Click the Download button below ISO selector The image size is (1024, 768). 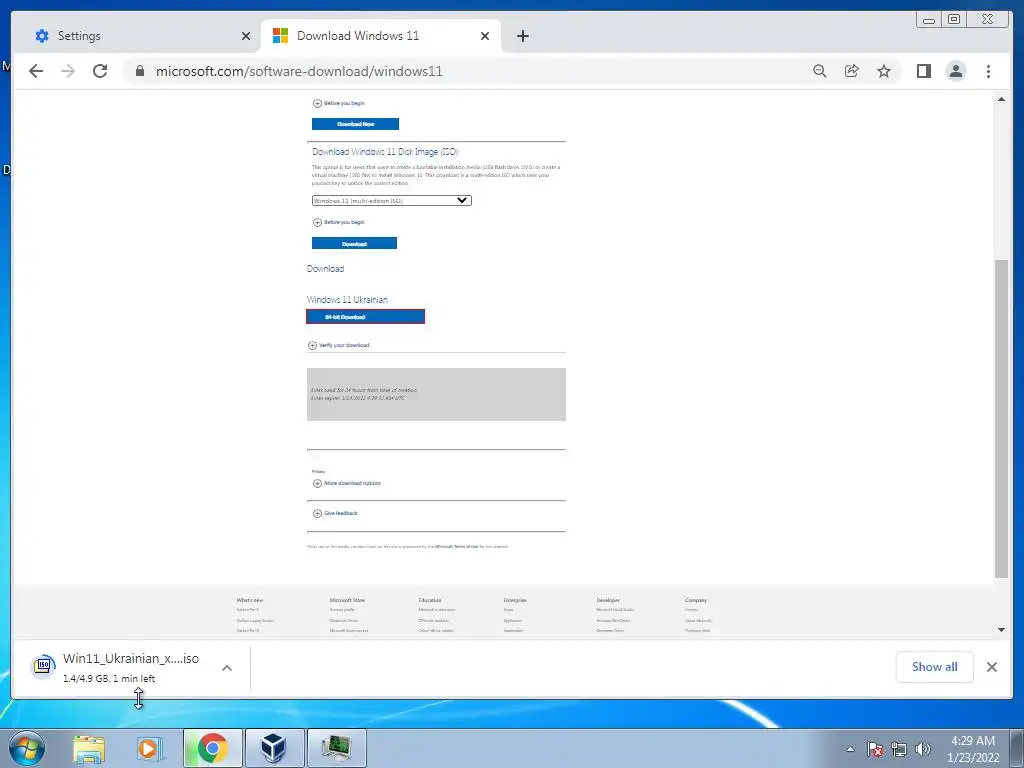354,244
